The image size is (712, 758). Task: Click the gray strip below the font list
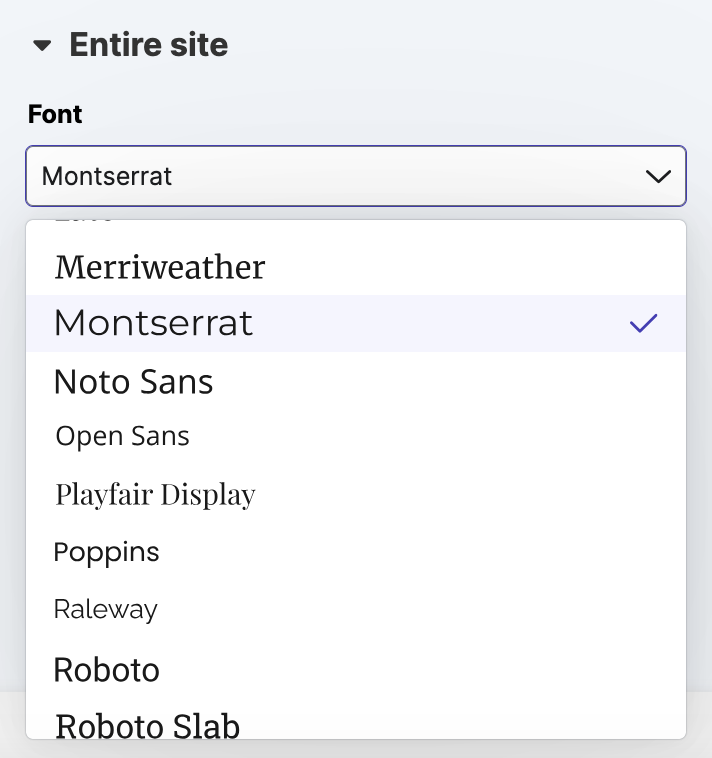pyautogui.click(x=356, y=749)
